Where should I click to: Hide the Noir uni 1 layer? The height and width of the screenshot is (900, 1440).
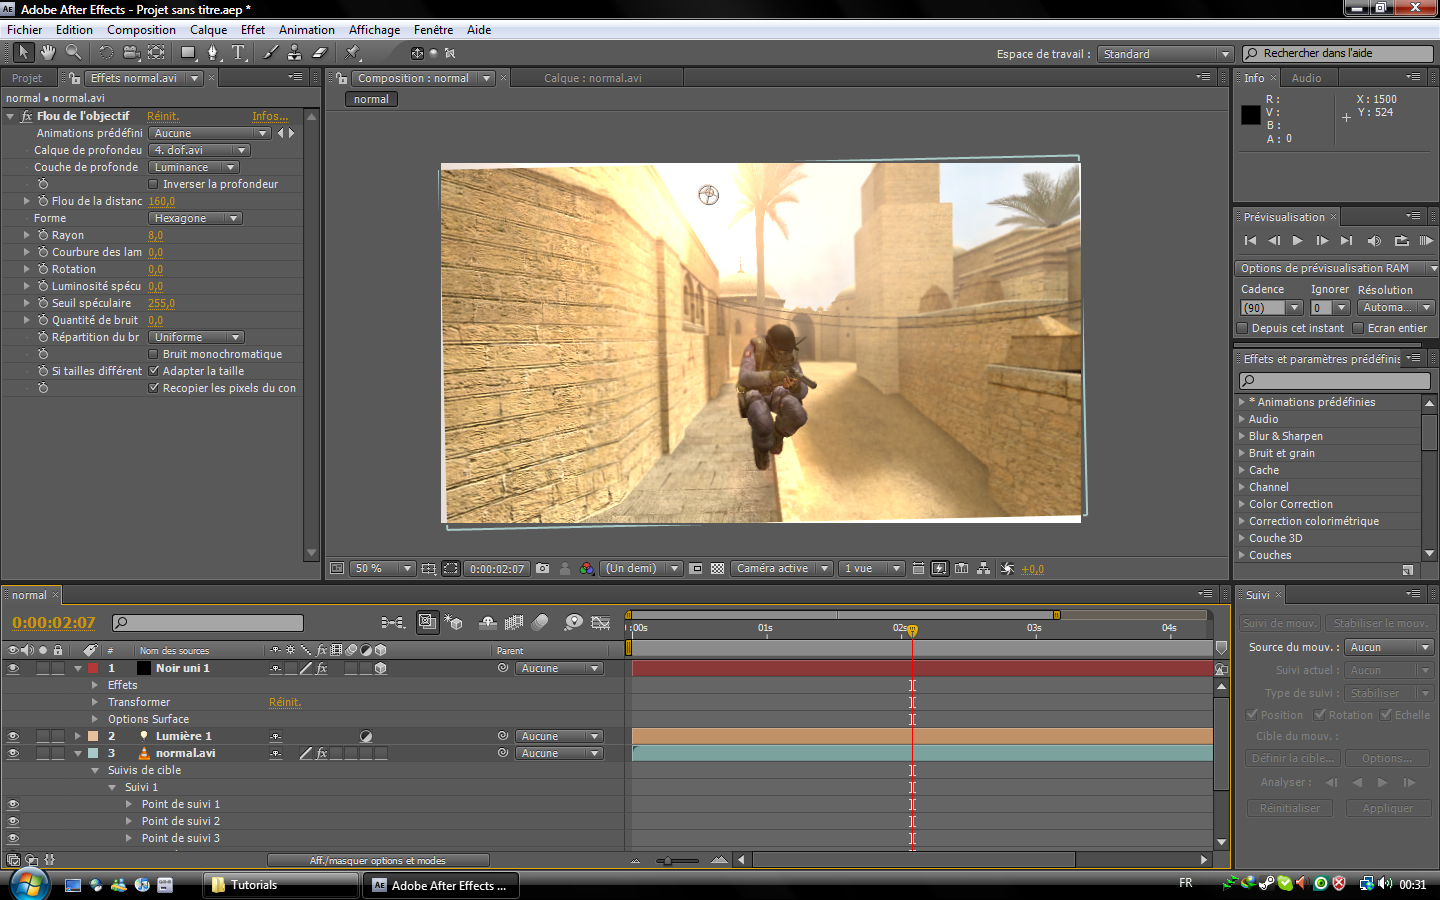pyautogui.click(x=13, y=668)
